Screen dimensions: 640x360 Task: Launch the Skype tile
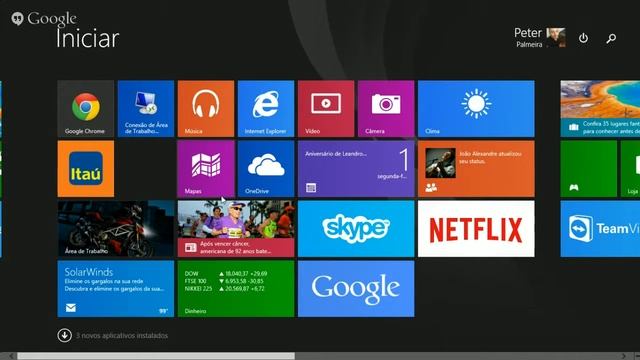356,229
